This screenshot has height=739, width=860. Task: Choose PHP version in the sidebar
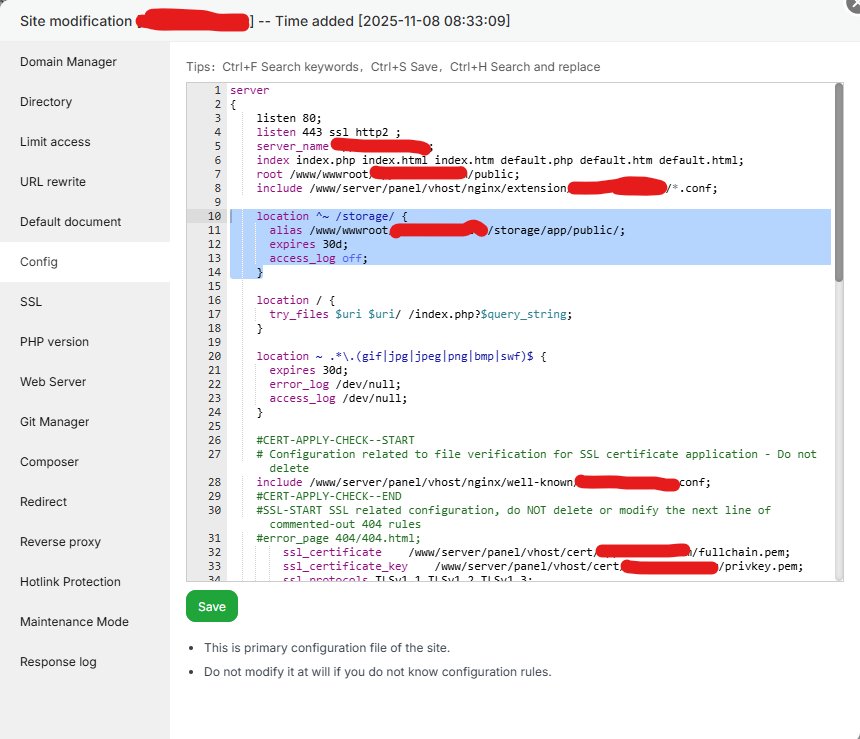(54, 342)
